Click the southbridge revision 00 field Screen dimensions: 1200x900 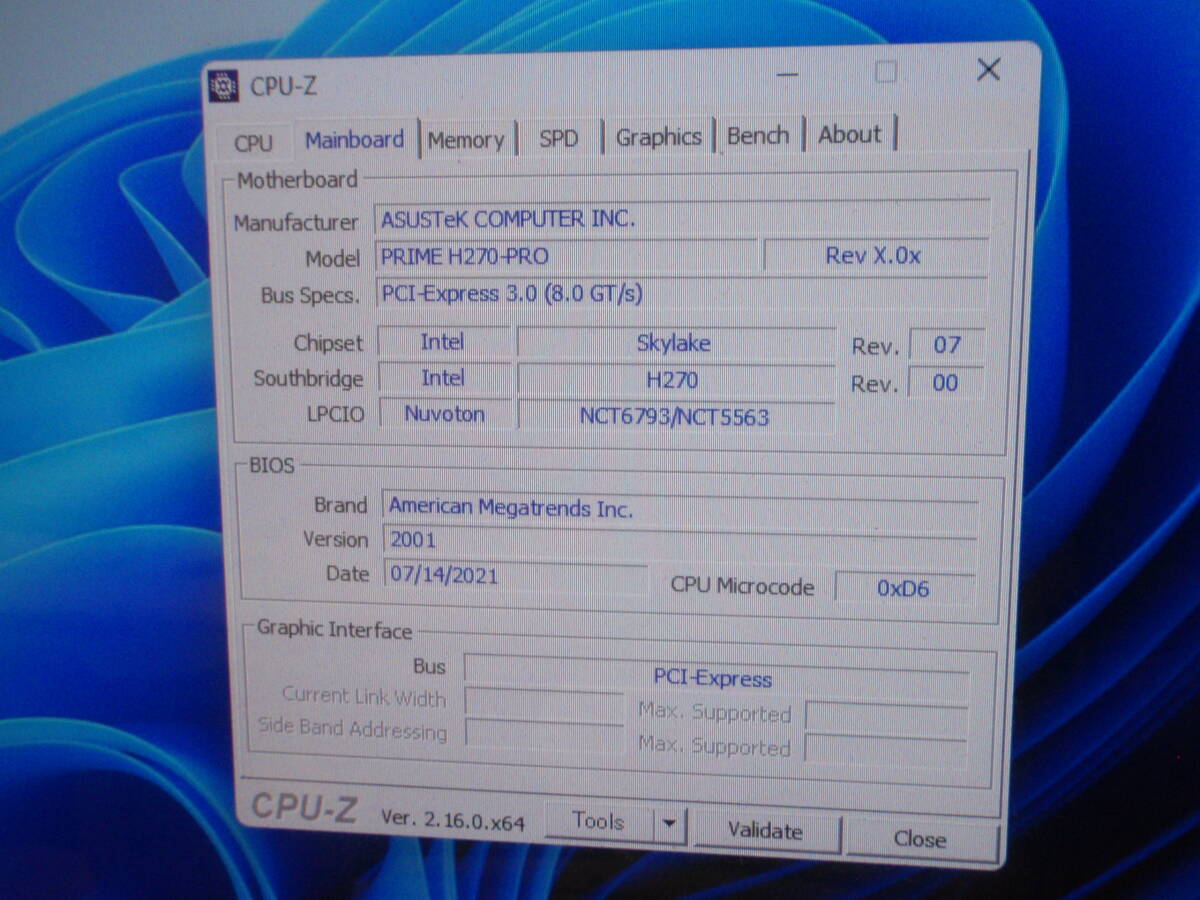946,383
